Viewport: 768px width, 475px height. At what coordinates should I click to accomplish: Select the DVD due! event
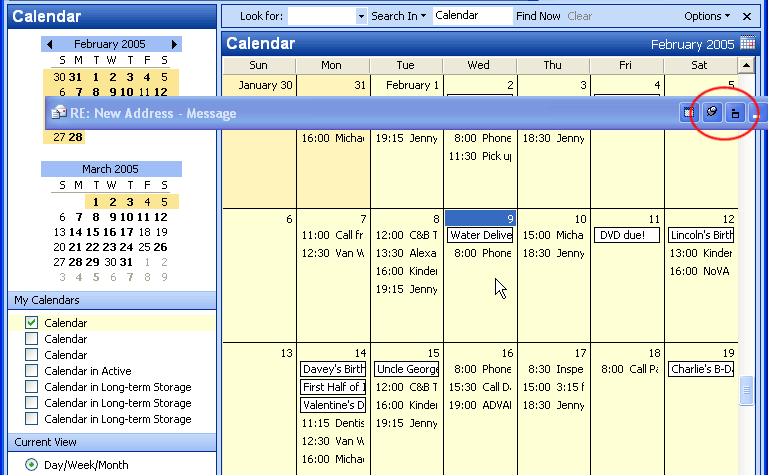(x=626, y=235)
